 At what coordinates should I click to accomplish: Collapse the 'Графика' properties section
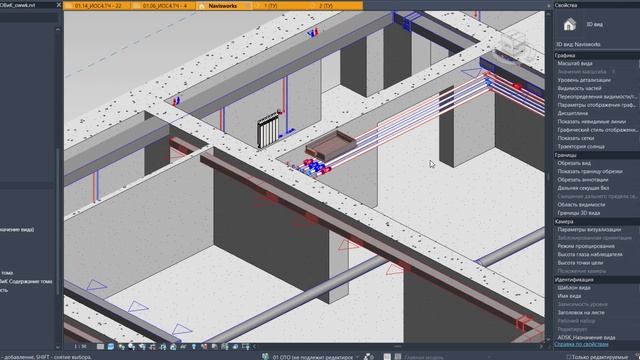click(x=597, y=55)
